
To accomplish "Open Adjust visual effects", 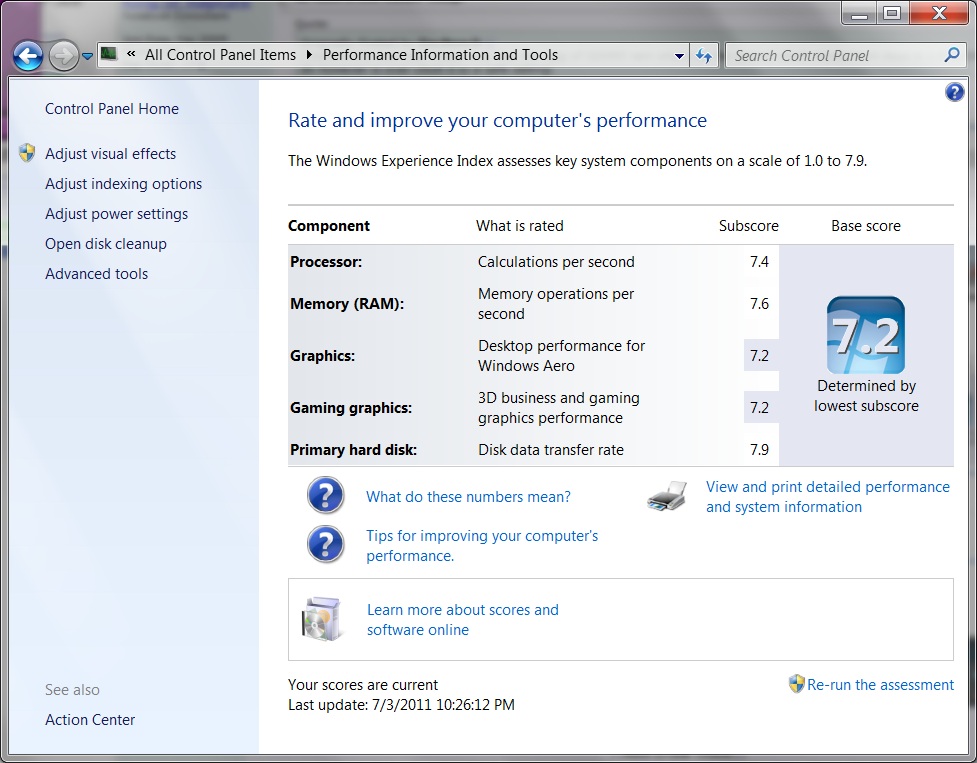I will 110,154.
